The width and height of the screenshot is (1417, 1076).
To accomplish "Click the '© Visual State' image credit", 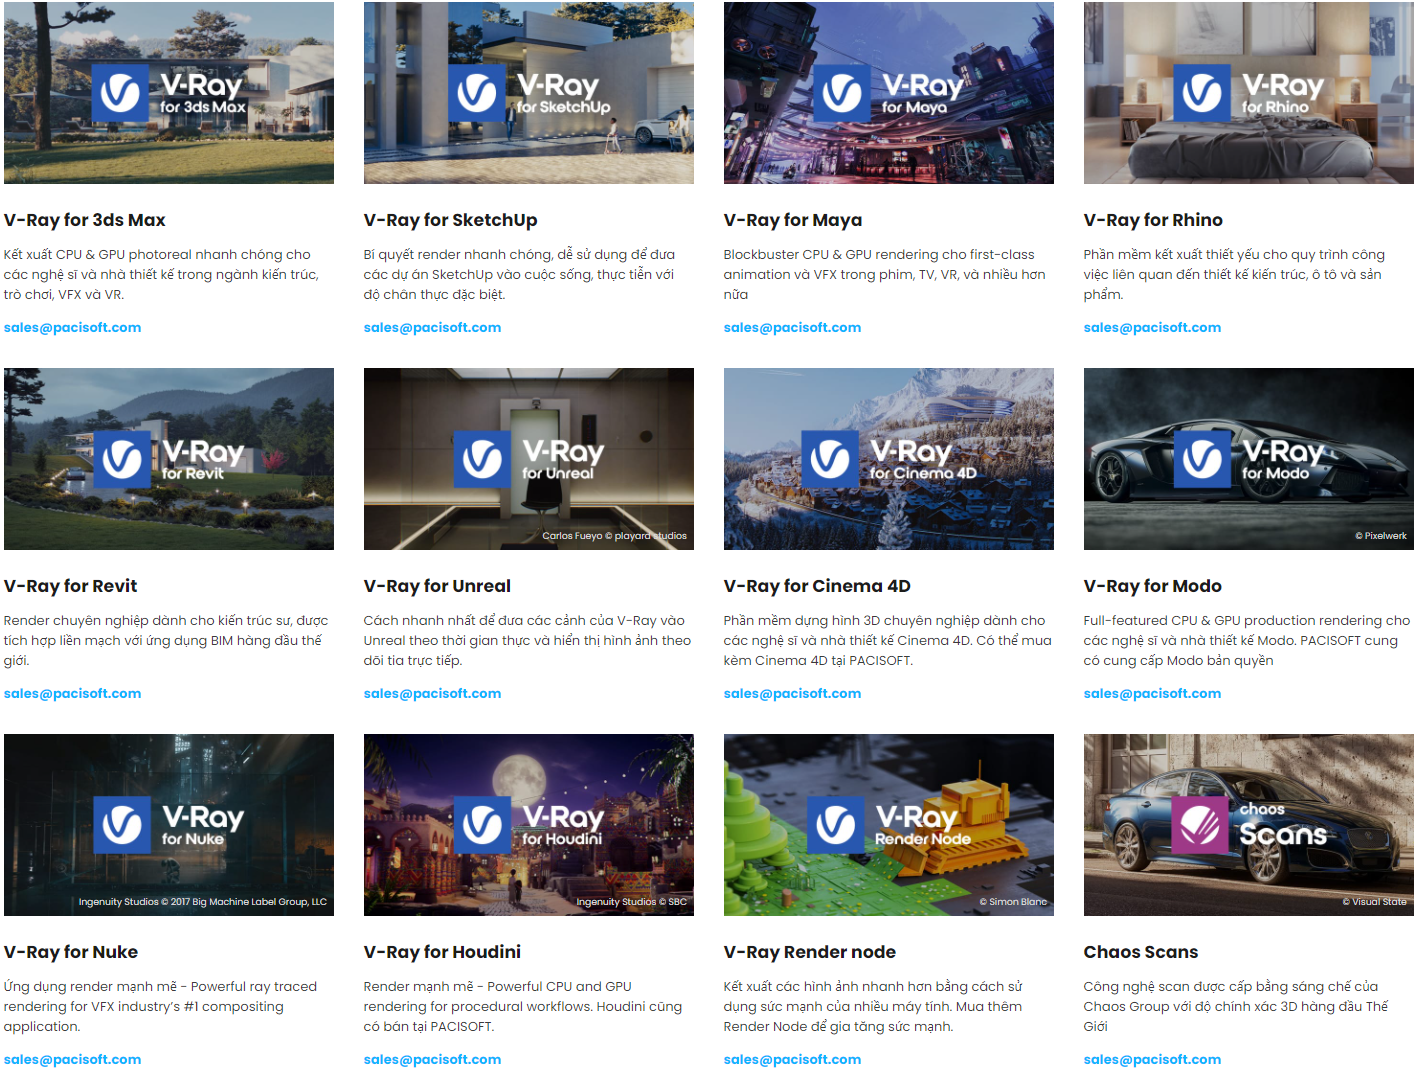I will pos(1374,902).
